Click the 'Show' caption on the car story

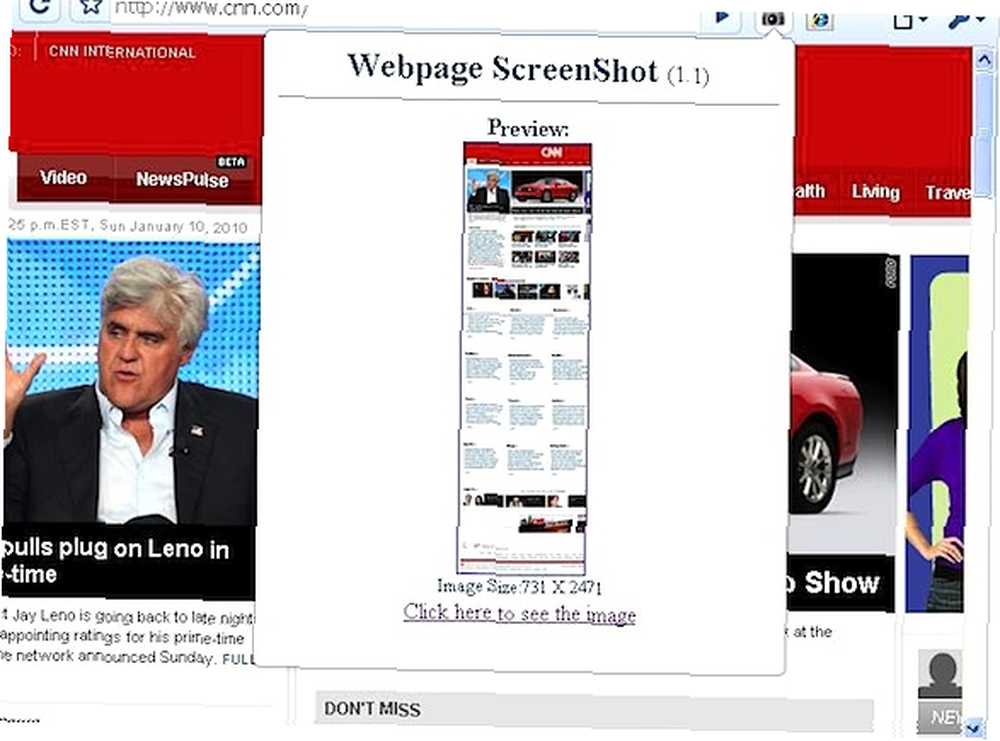pyautogui.click(x=841, y=583)
